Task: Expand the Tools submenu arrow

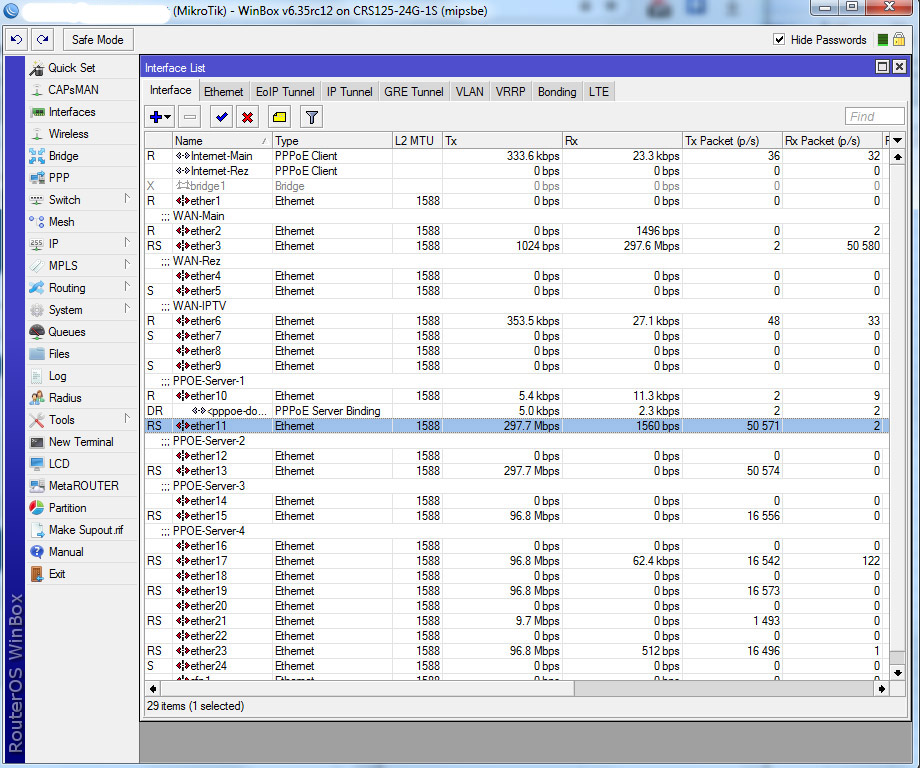Action: coord(127,418)
